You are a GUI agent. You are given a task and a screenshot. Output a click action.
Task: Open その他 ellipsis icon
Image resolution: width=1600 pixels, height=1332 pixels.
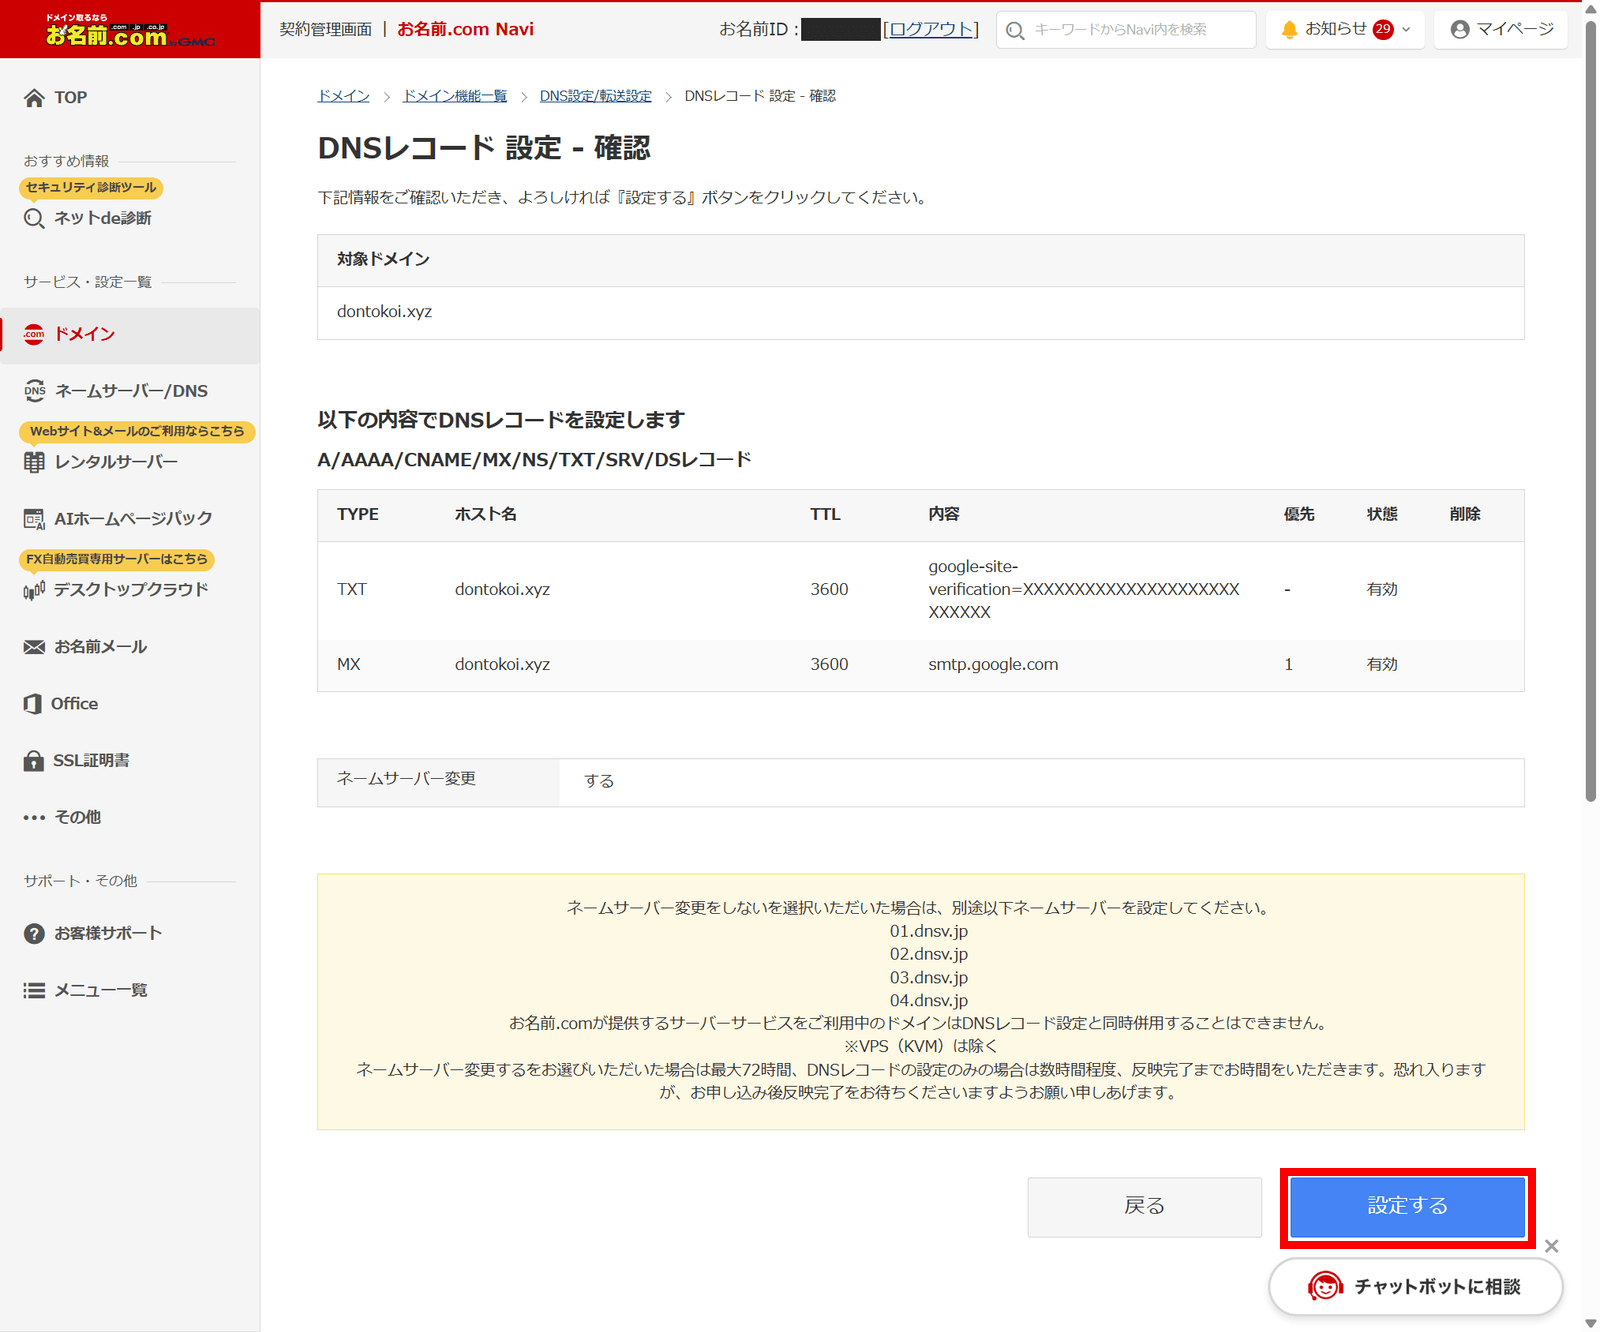[x=34, y=818]
